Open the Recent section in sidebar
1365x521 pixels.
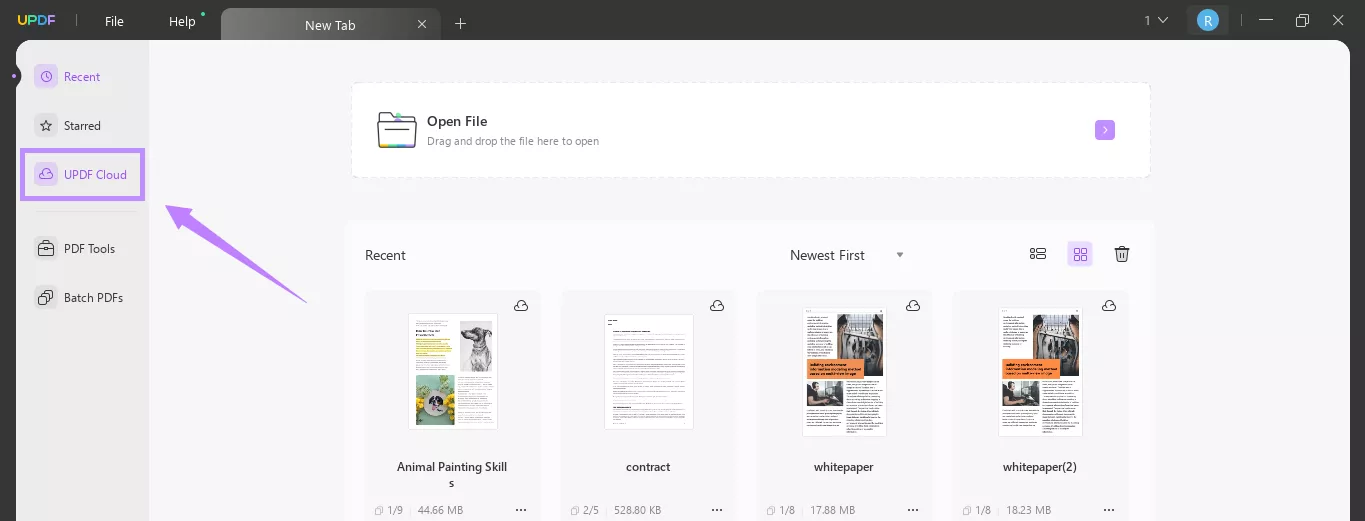point(68,77)
